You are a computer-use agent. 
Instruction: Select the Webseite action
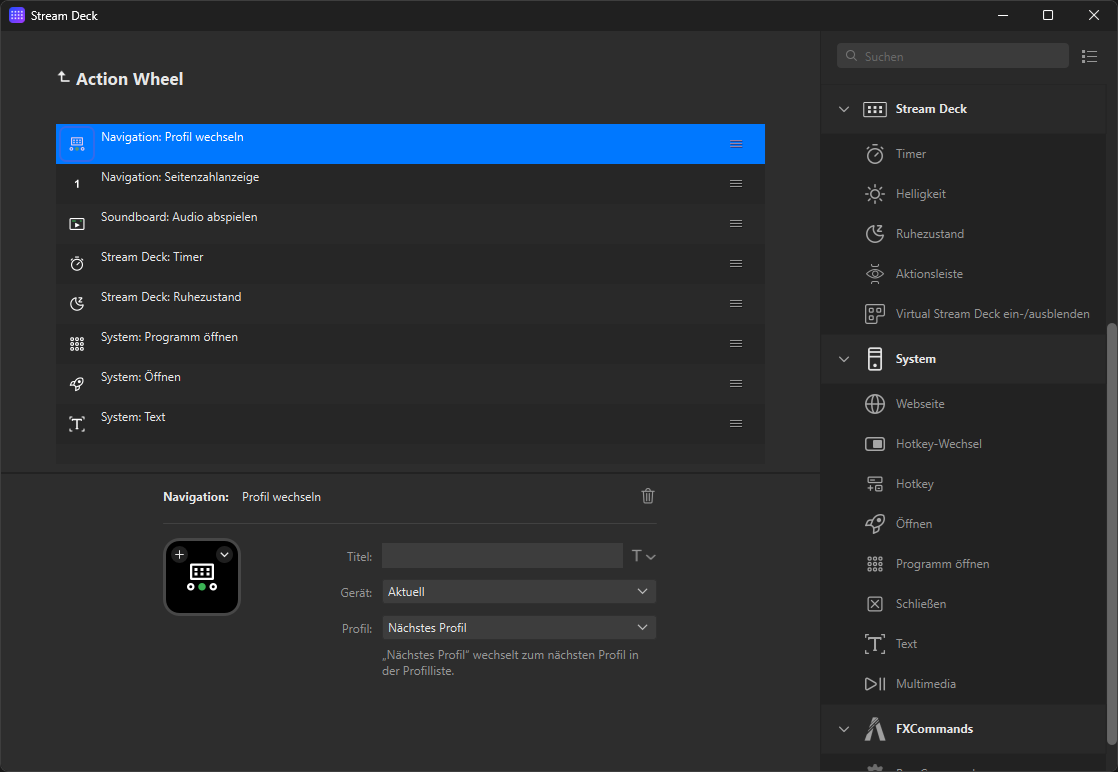[x=919, y=404]
